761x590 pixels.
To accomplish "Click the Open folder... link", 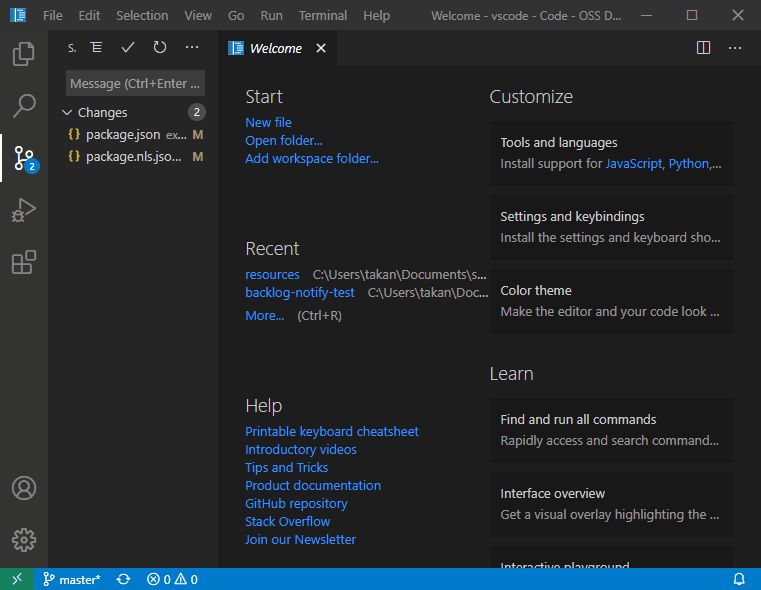I will [x=283, y=141].
